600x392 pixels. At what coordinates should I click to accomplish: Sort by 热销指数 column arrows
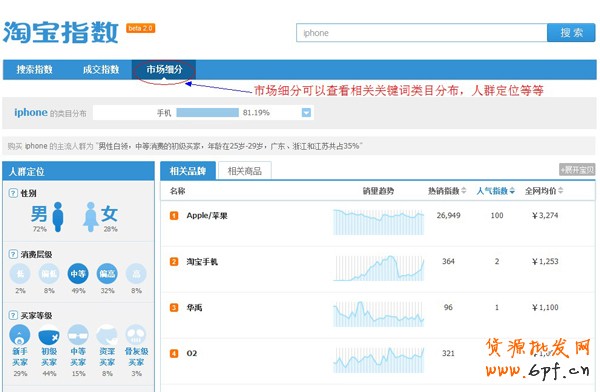pyautogui.click(x=464, y=190)
